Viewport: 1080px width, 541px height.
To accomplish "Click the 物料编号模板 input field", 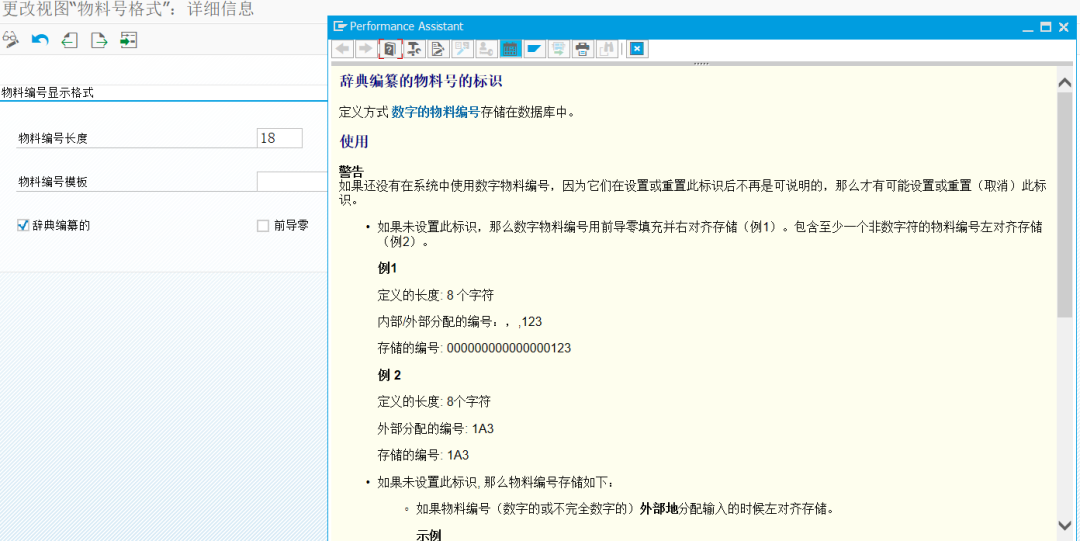I will point(292,182).
